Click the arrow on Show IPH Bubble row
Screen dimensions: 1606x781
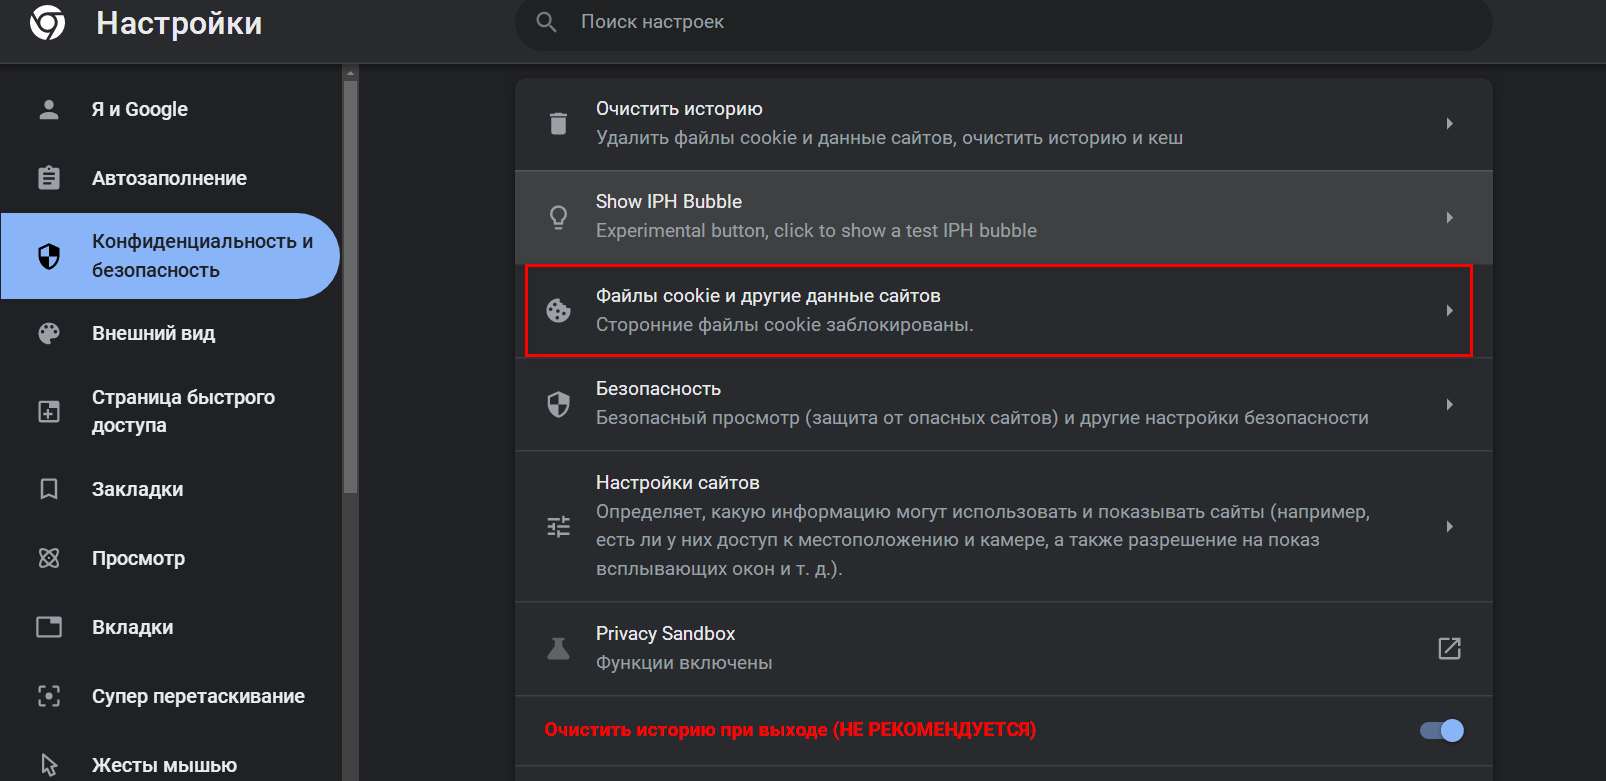1449,217
